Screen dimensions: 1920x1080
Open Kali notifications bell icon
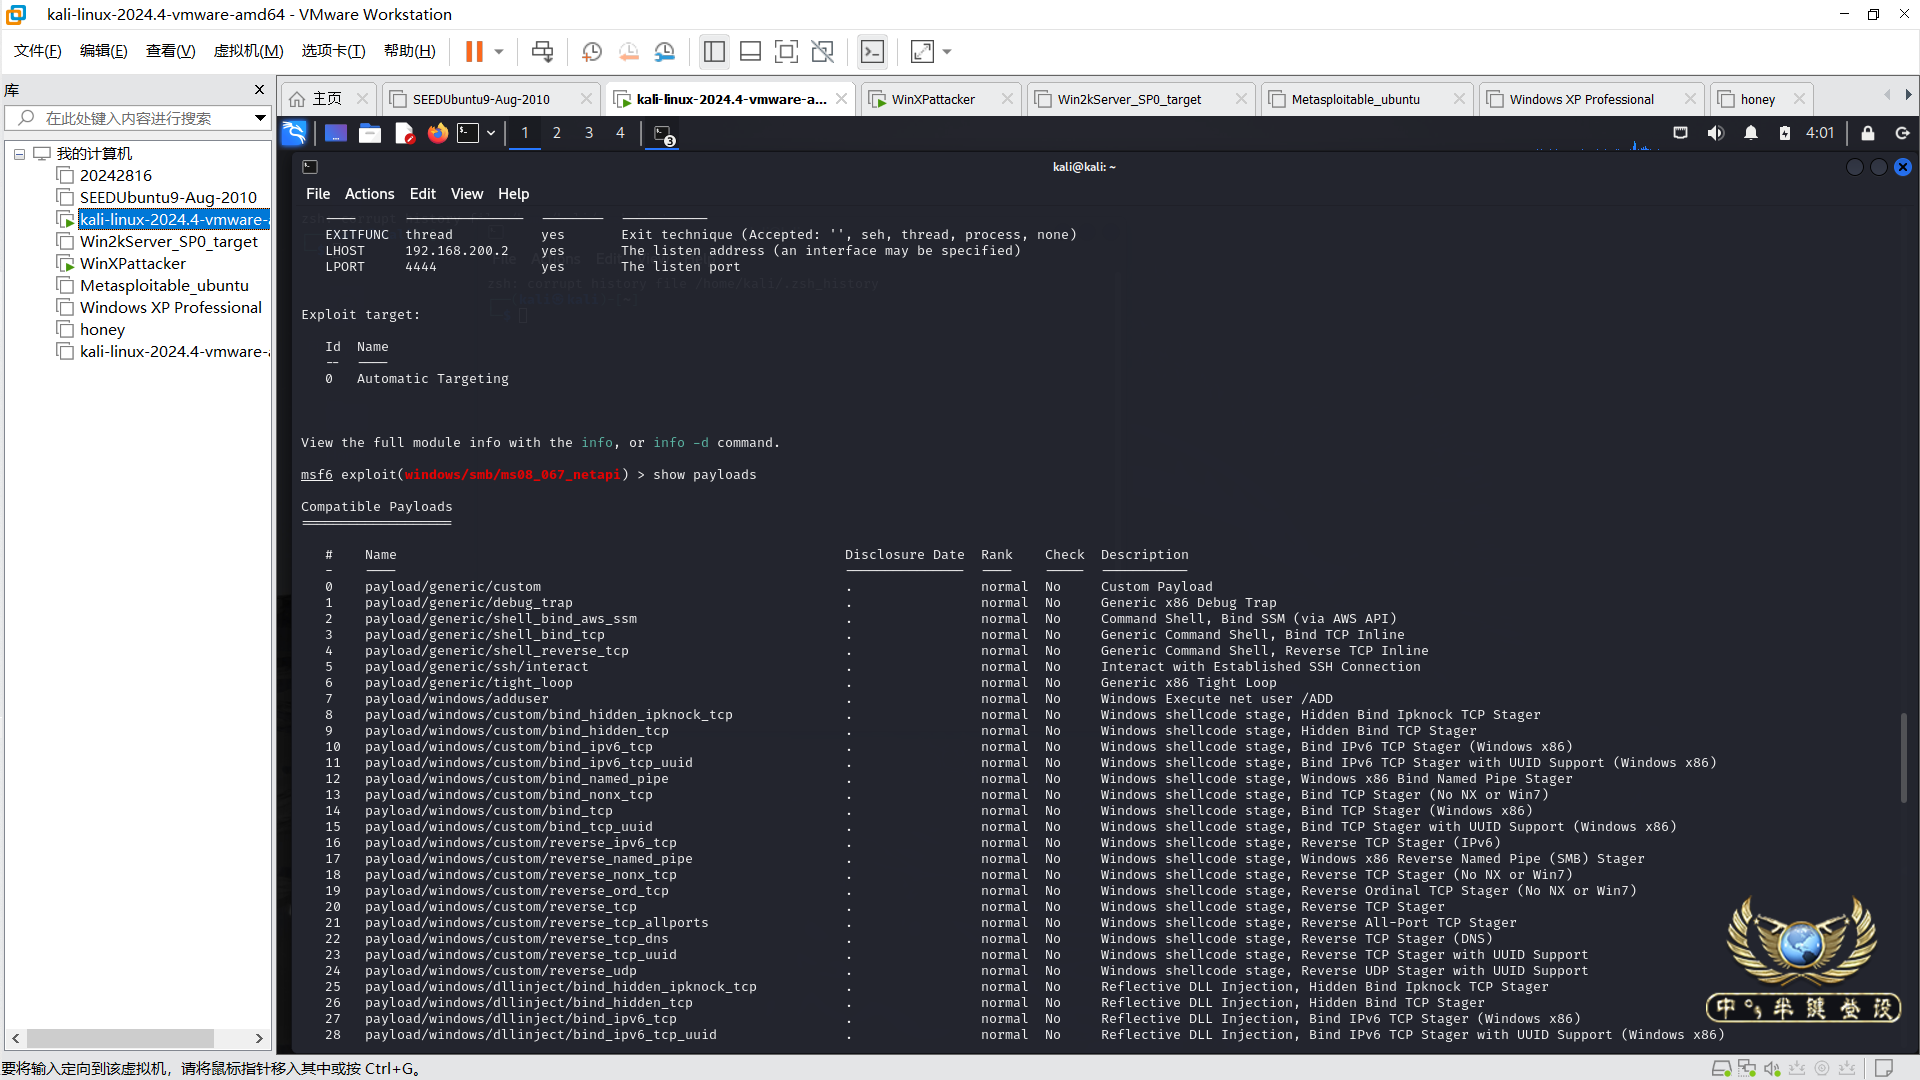pyautogui.click(x=1750, y=133)
